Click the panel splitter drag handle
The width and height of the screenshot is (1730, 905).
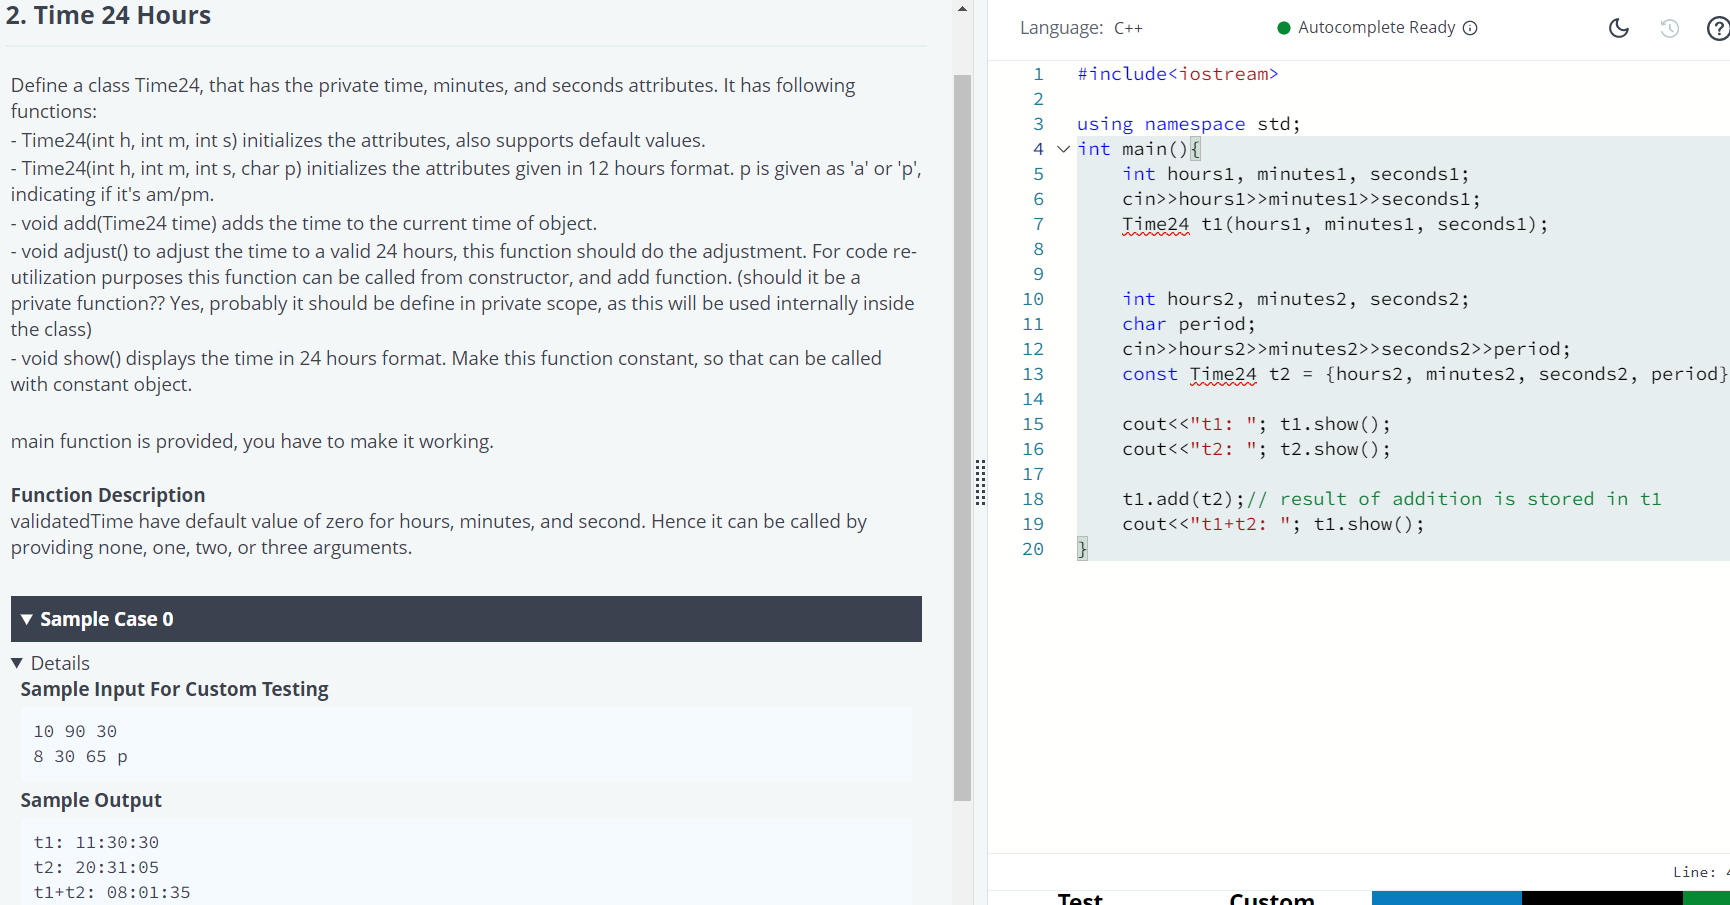pyautogui.click(x=980, y=483)
